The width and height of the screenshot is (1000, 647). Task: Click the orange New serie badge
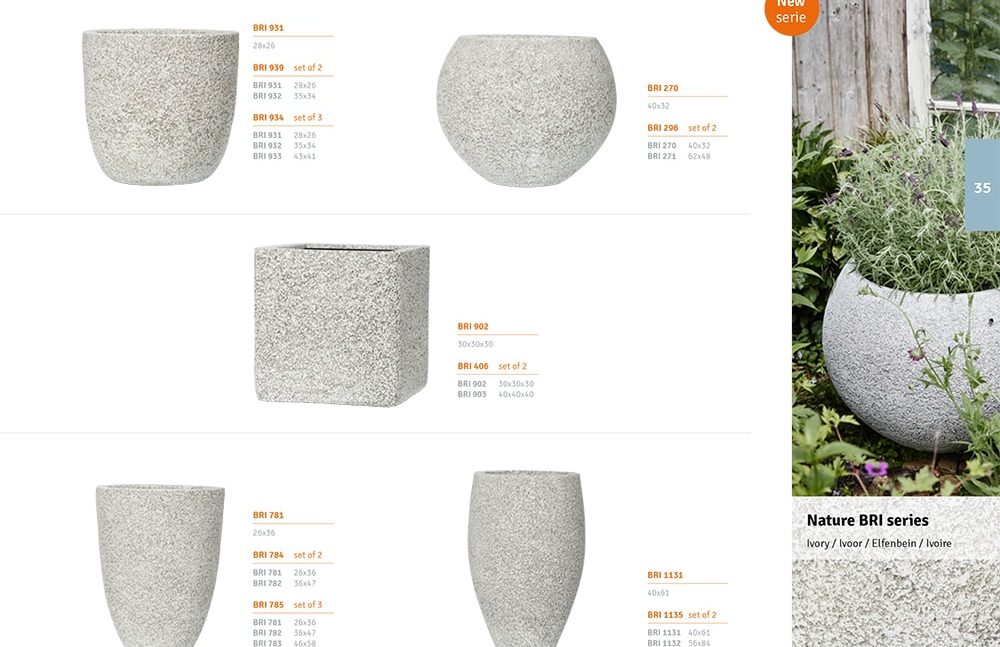pyautogui.click(x=791, y=14)
